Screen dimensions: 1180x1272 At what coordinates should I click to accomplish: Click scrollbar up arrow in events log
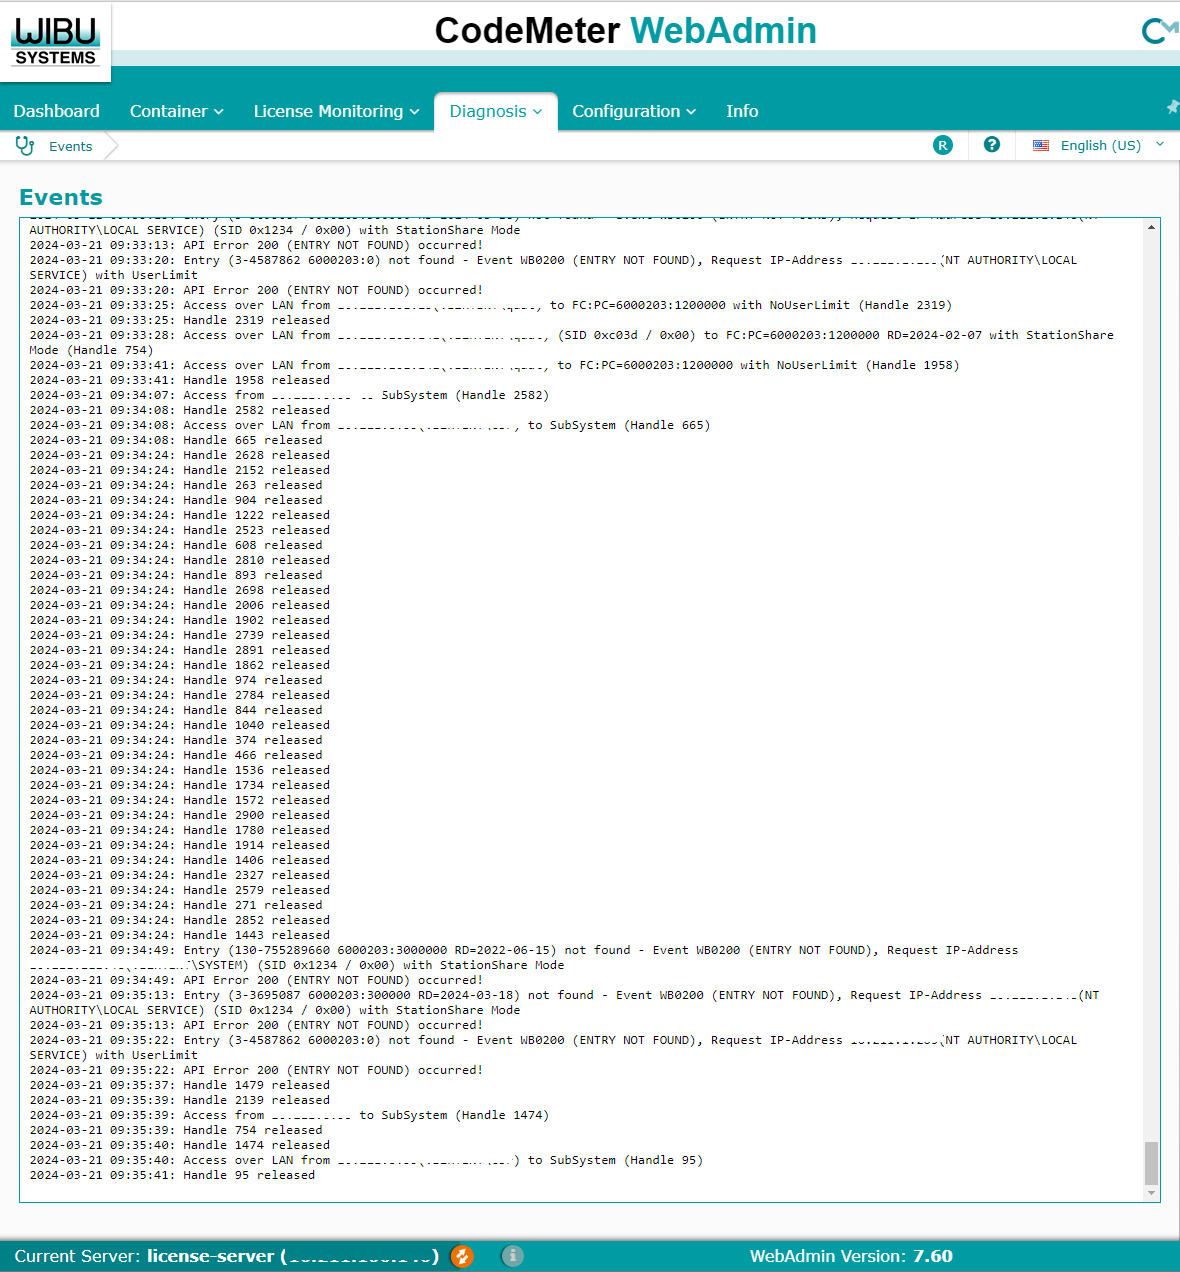pos(1151,227)
